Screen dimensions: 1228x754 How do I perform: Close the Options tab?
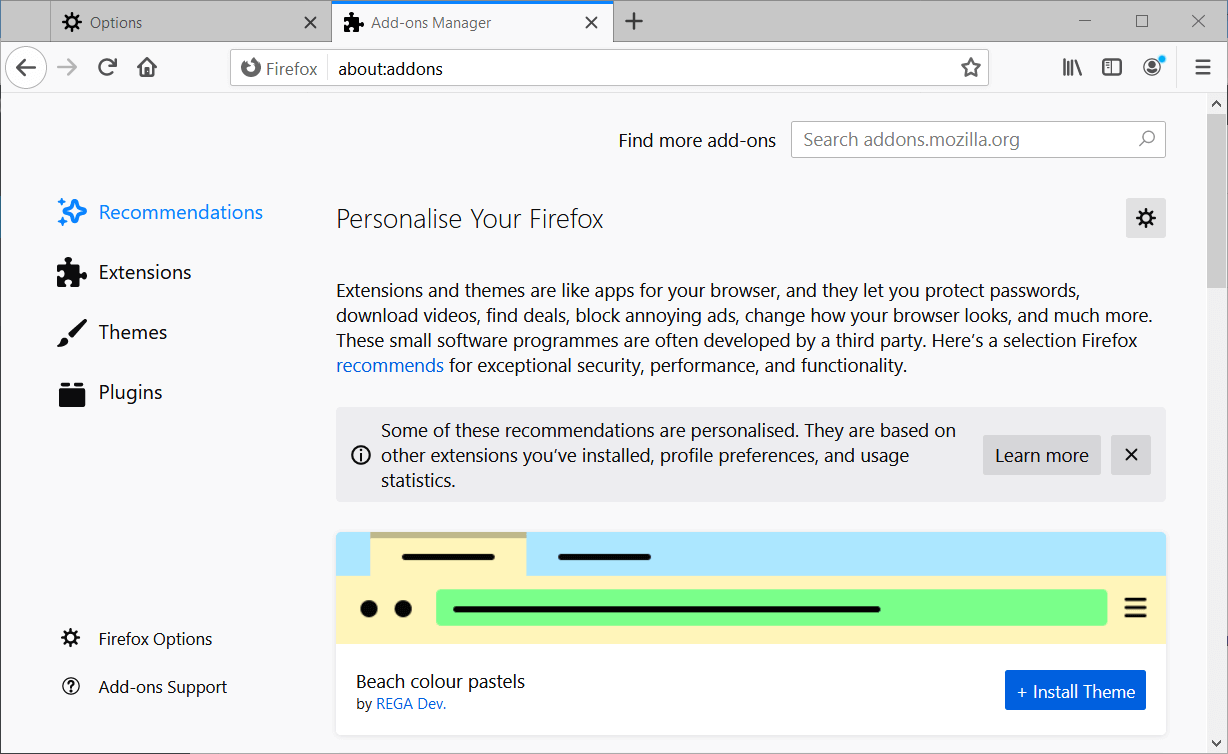(x=310, y=22)
